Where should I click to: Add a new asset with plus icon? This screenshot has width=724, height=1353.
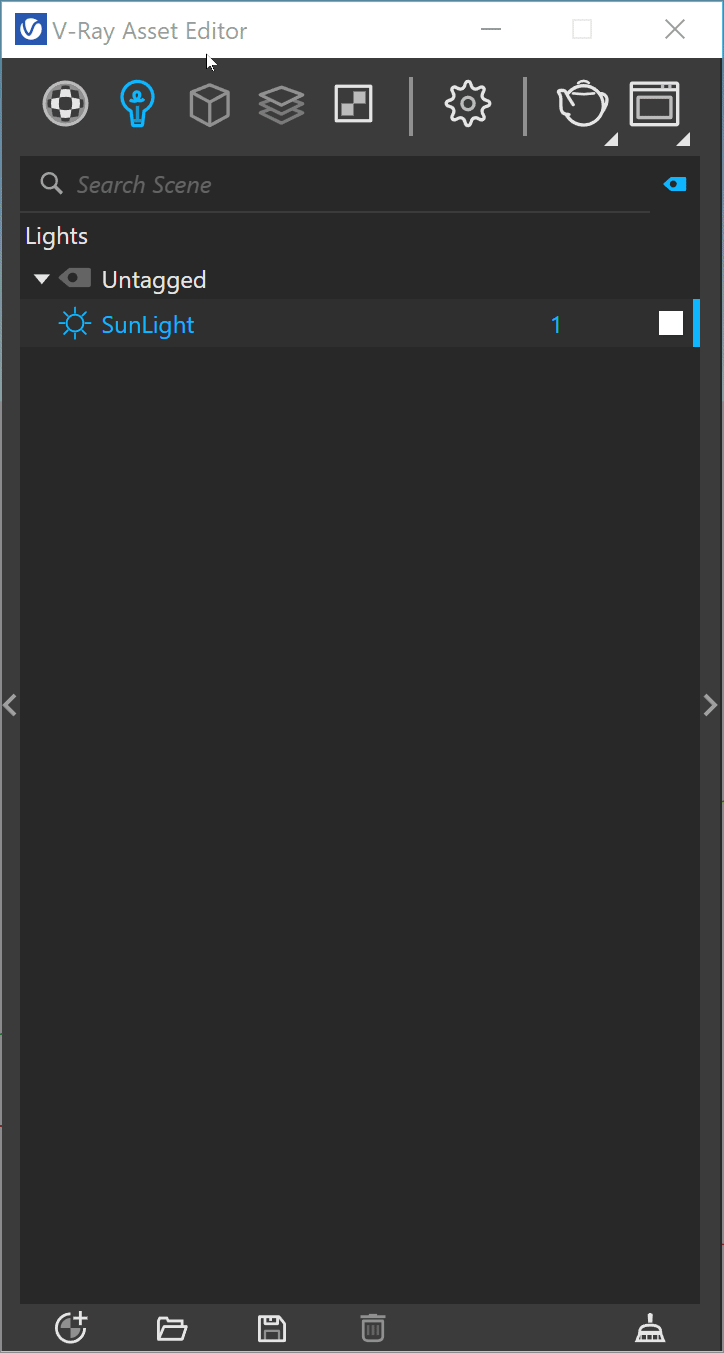click(71, 1327)
